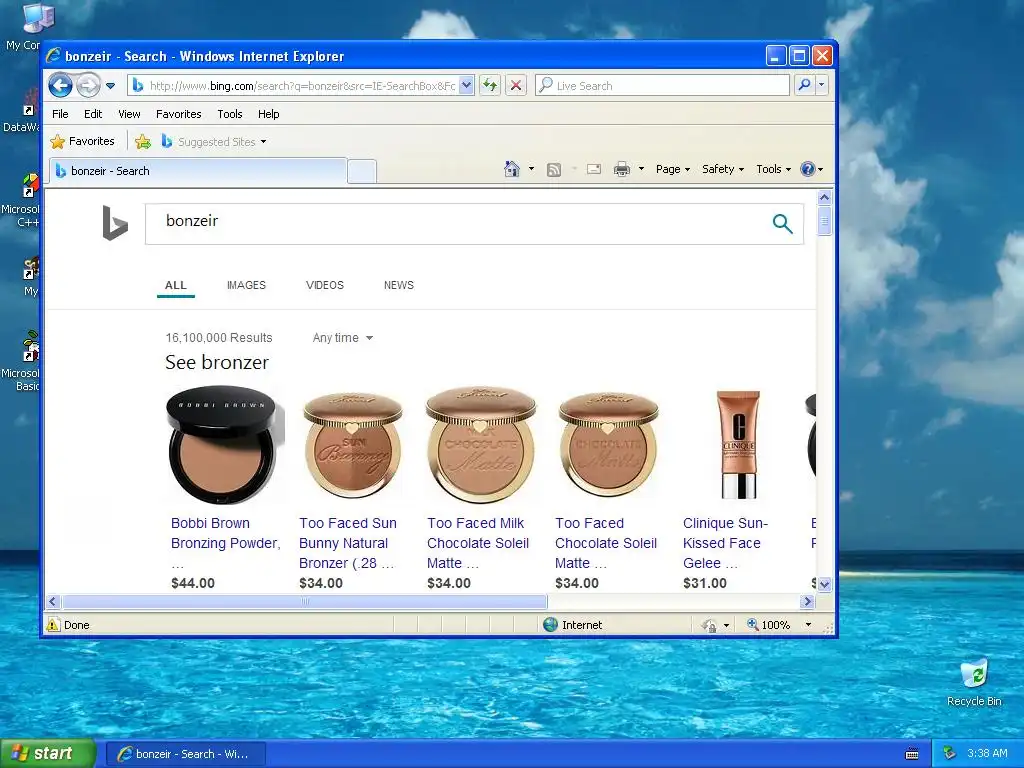Open the Page command bar menu
The height and width of the screenshot is (768, 1024).
click(673, 169)
